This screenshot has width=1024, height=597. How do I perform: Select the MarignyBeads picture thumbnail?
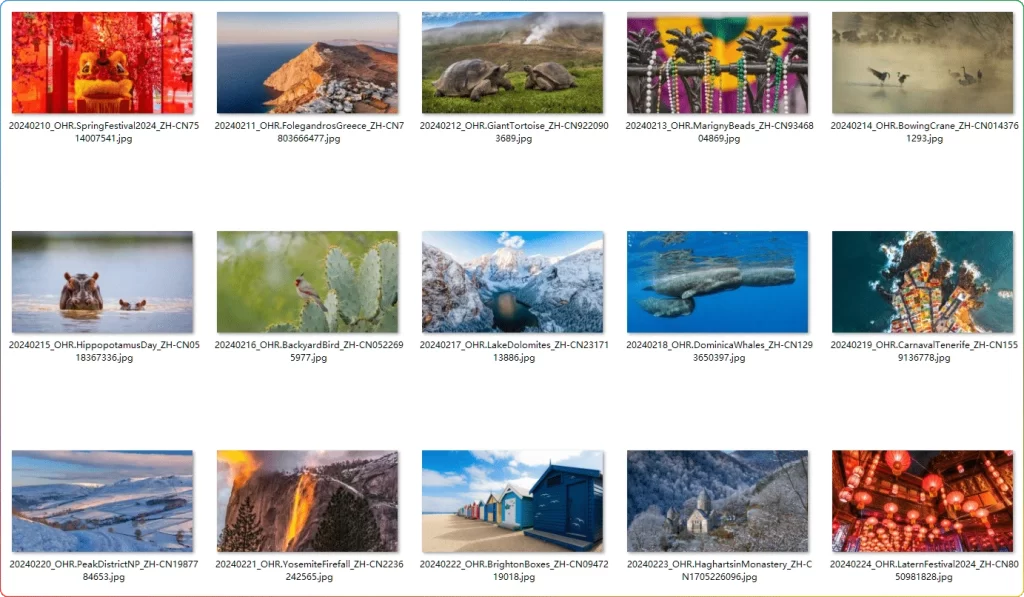click(718, 63)
